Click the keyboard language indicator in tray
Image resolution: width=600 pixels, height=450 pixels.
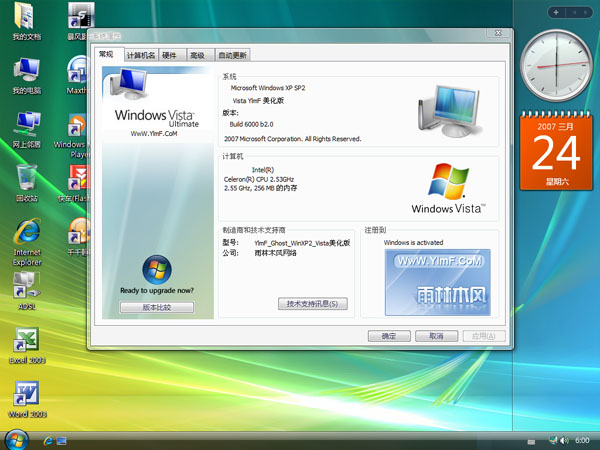pyautogui.click(x=531, y=442)
